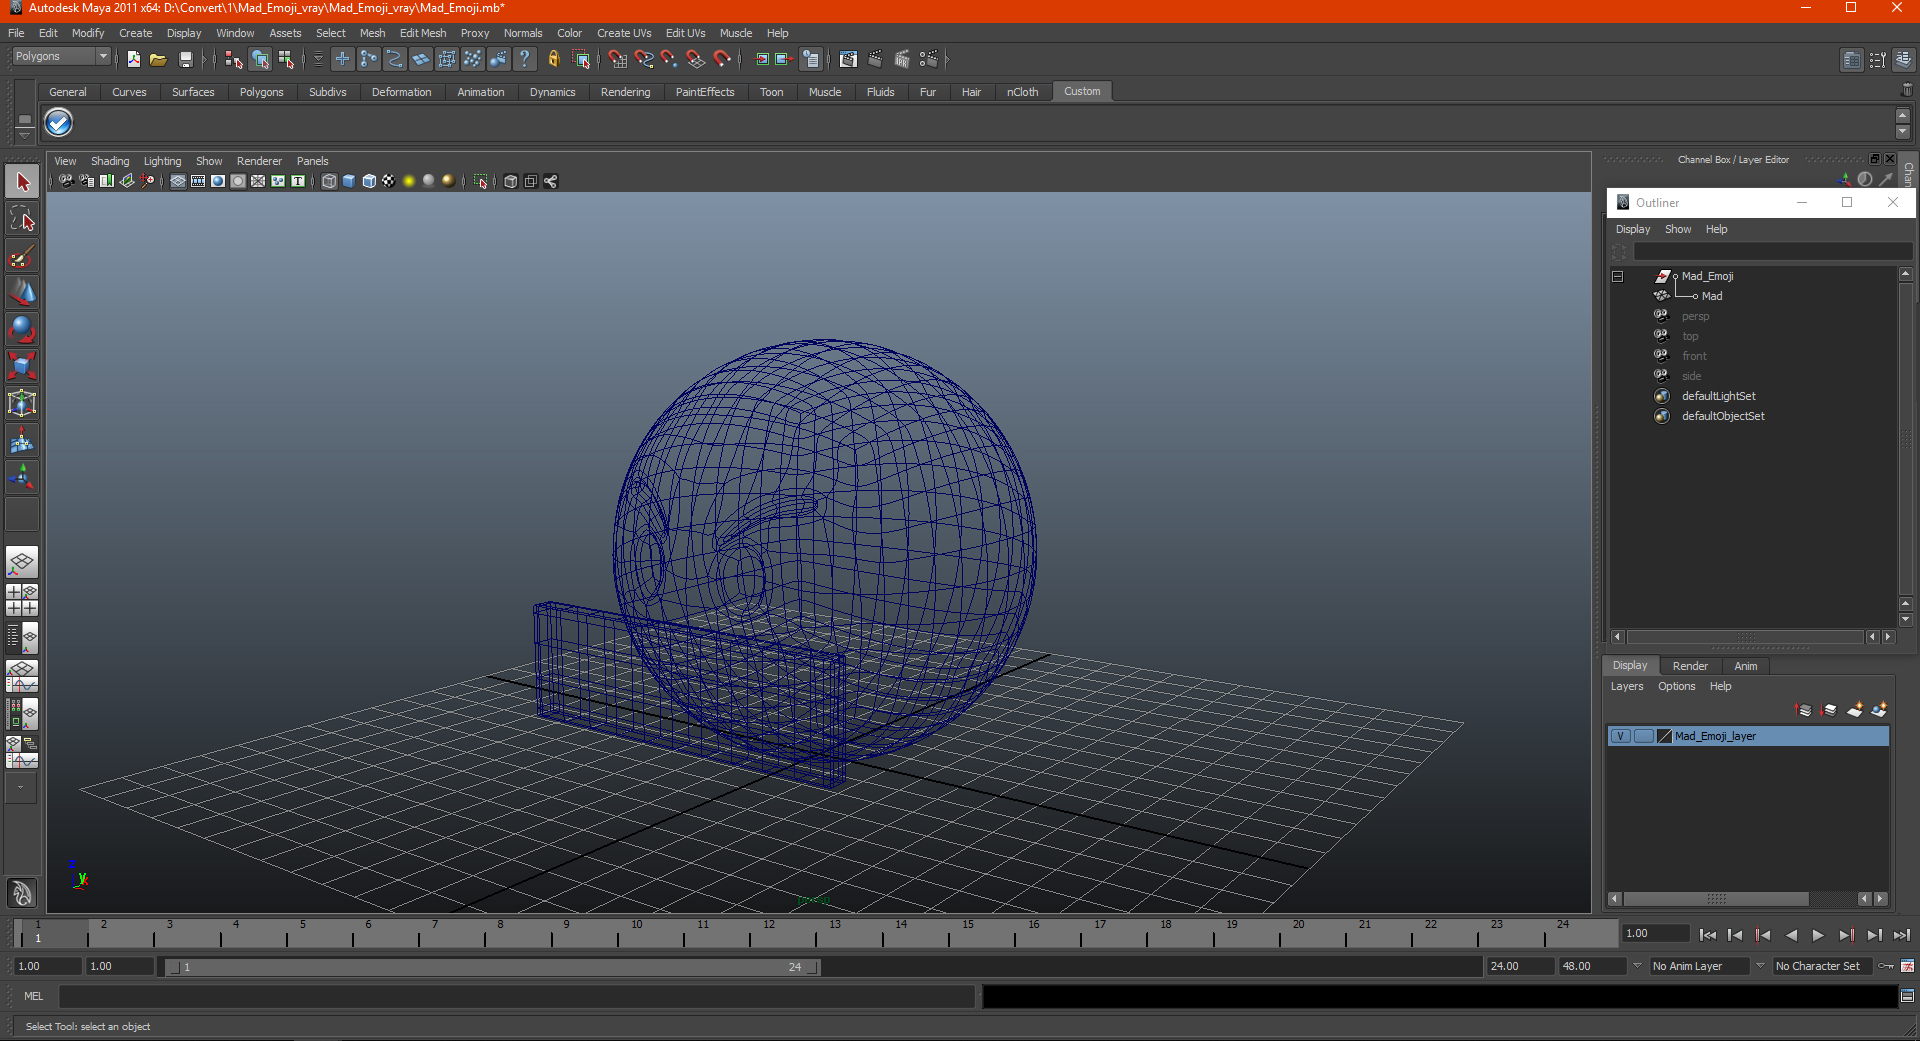Click the Select camera icon in viewport
Viewport: 1920px width, 1041px height.
(66, 181)
